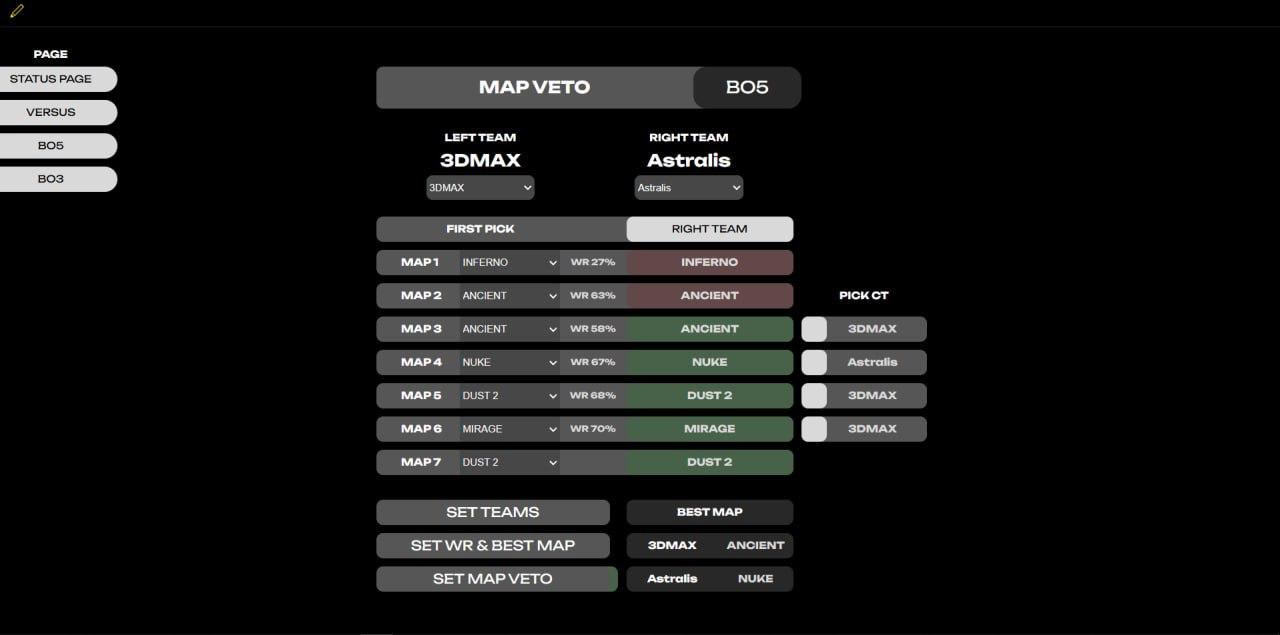Click the 3DMAX ANCIENT best map row
Screen dimensions: 1280x635
(x=710, y=546)
